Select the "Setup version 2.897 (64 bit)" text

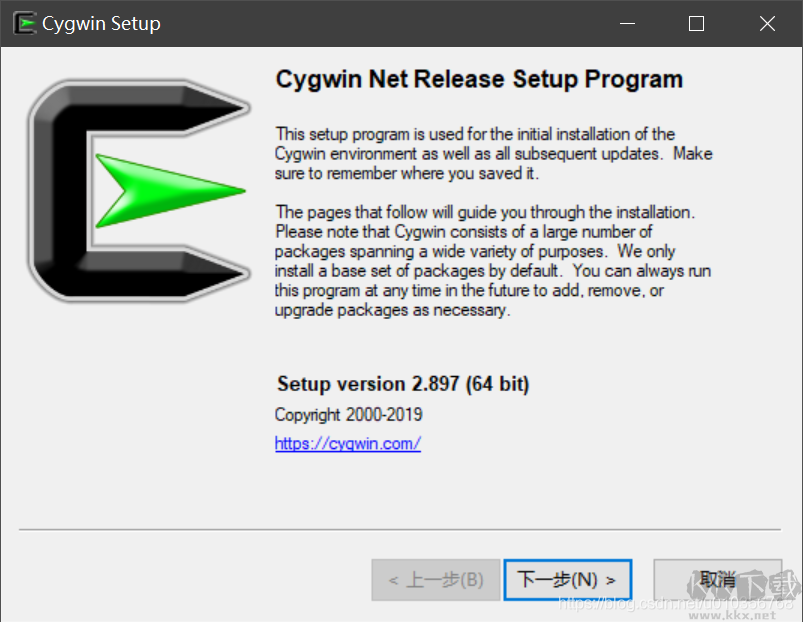(x=402, y=384)
